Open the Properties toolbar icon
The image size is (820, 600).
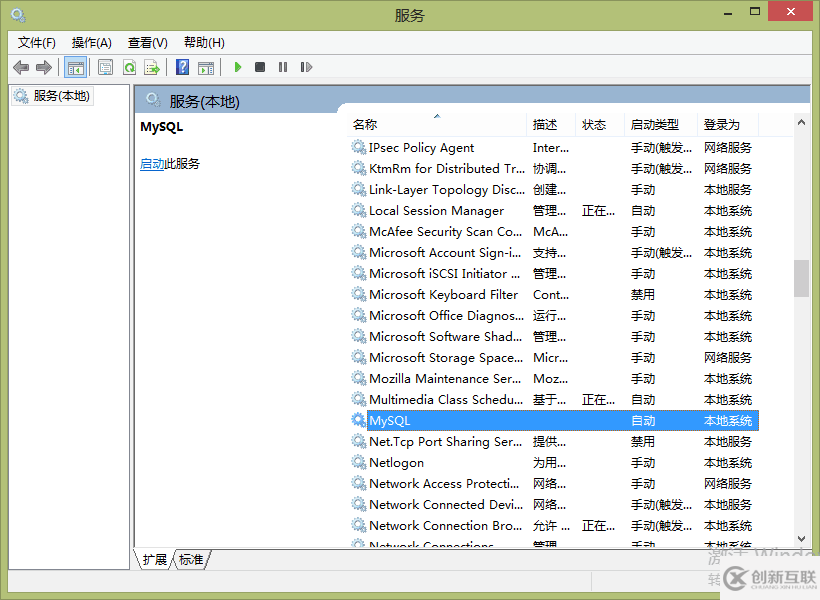106,67
